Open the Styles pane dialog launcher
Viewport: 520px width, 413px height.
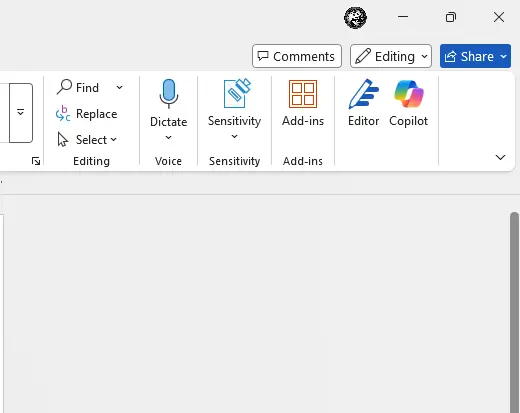point(36,161)
